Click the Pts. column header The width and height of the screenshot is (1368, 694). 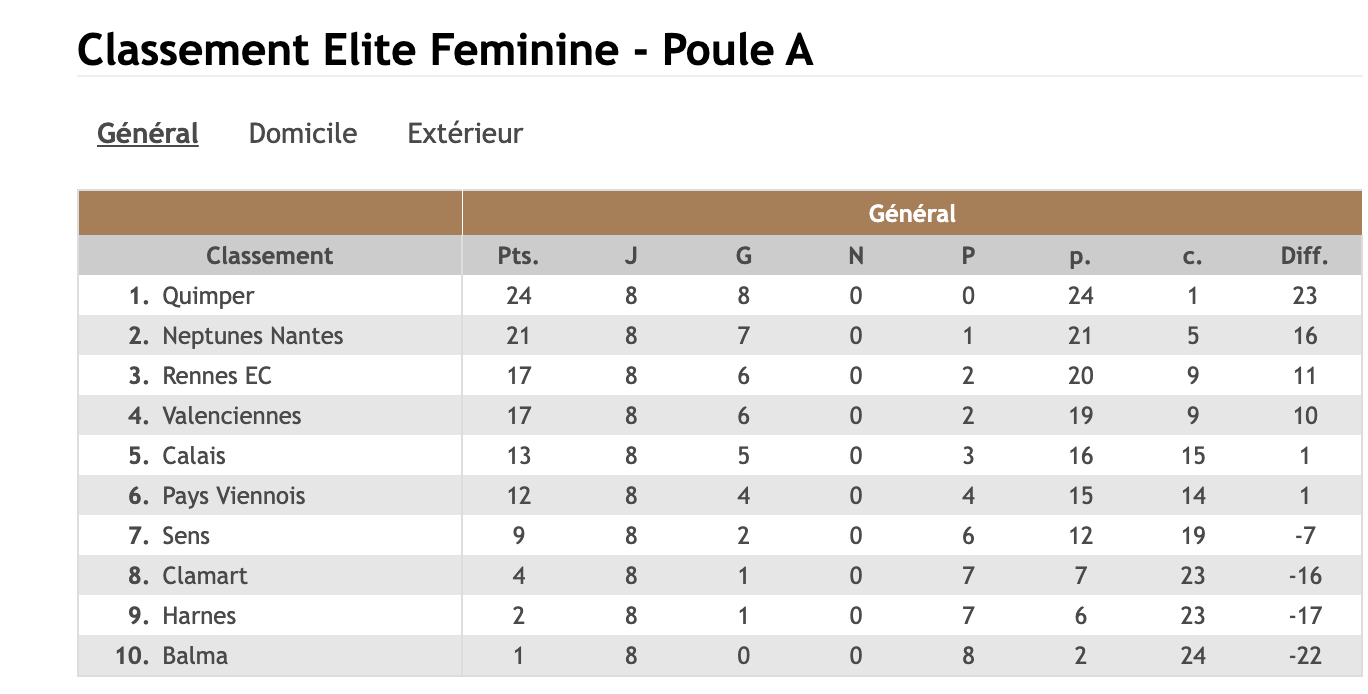(x=518, y=256)
